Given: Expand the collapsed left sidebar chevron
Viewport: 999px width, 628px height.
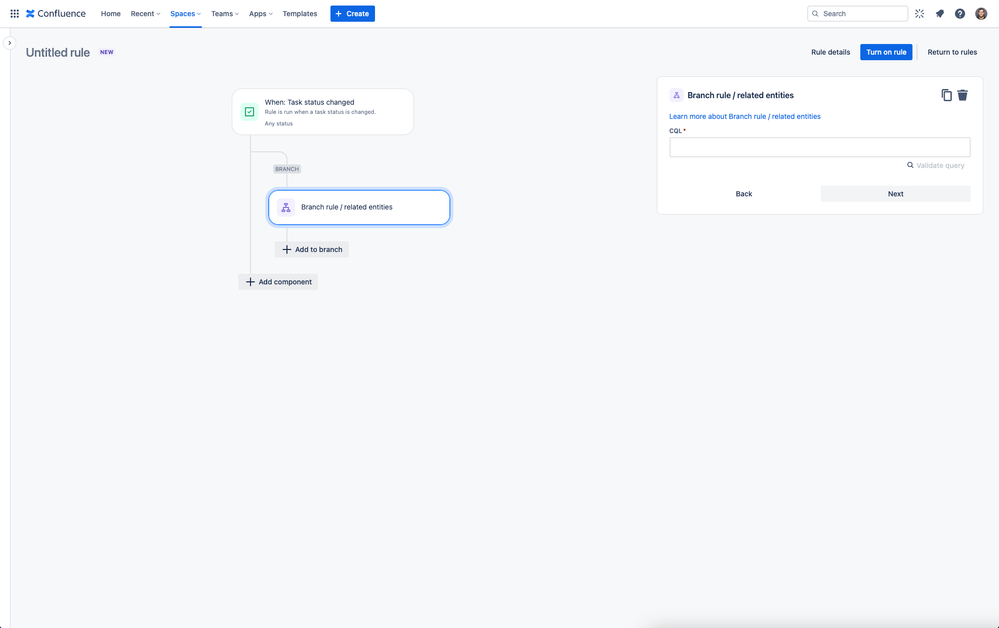Looking at the screenshot, I should click(9, 44).
